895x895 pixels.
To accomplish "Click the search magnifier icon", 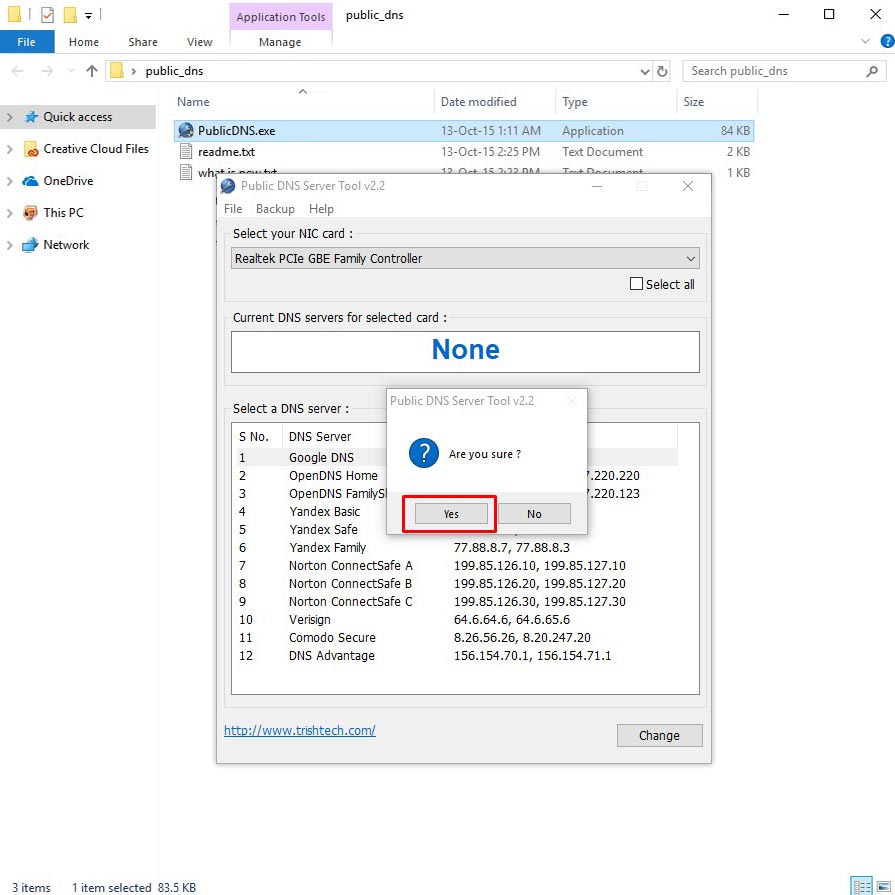I will click(x=871, y=71).
